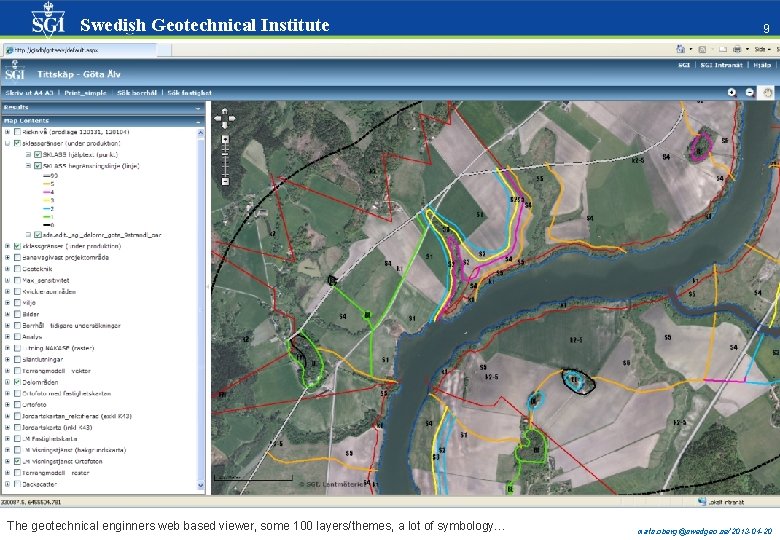Select the zoom out magnifier tool
780x540 pixels.
[750, 92]
